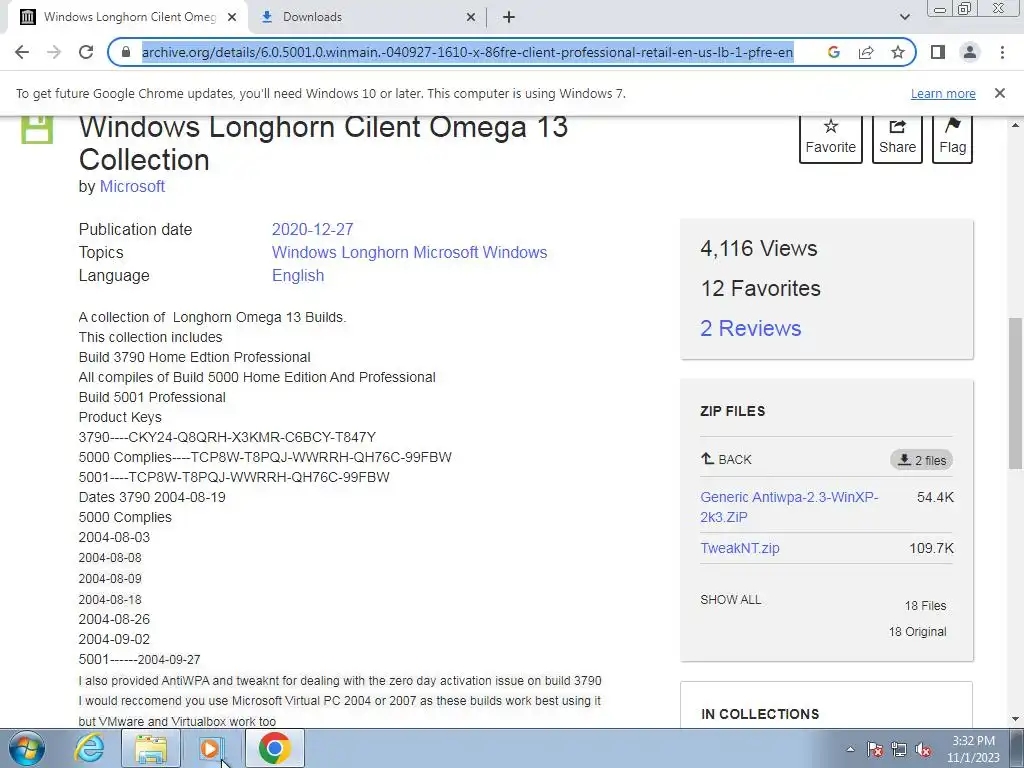Click the 18 Files count

925,605
